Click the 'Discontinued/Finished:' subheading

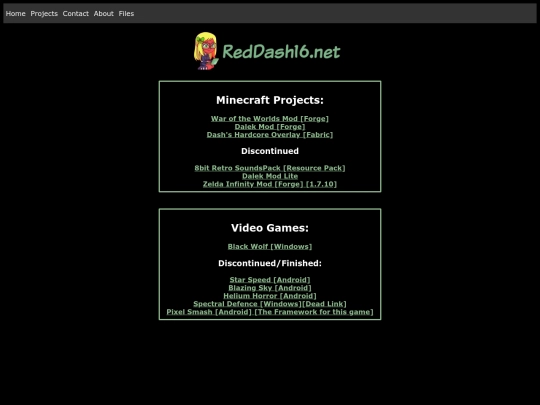[x=270, y=263]
